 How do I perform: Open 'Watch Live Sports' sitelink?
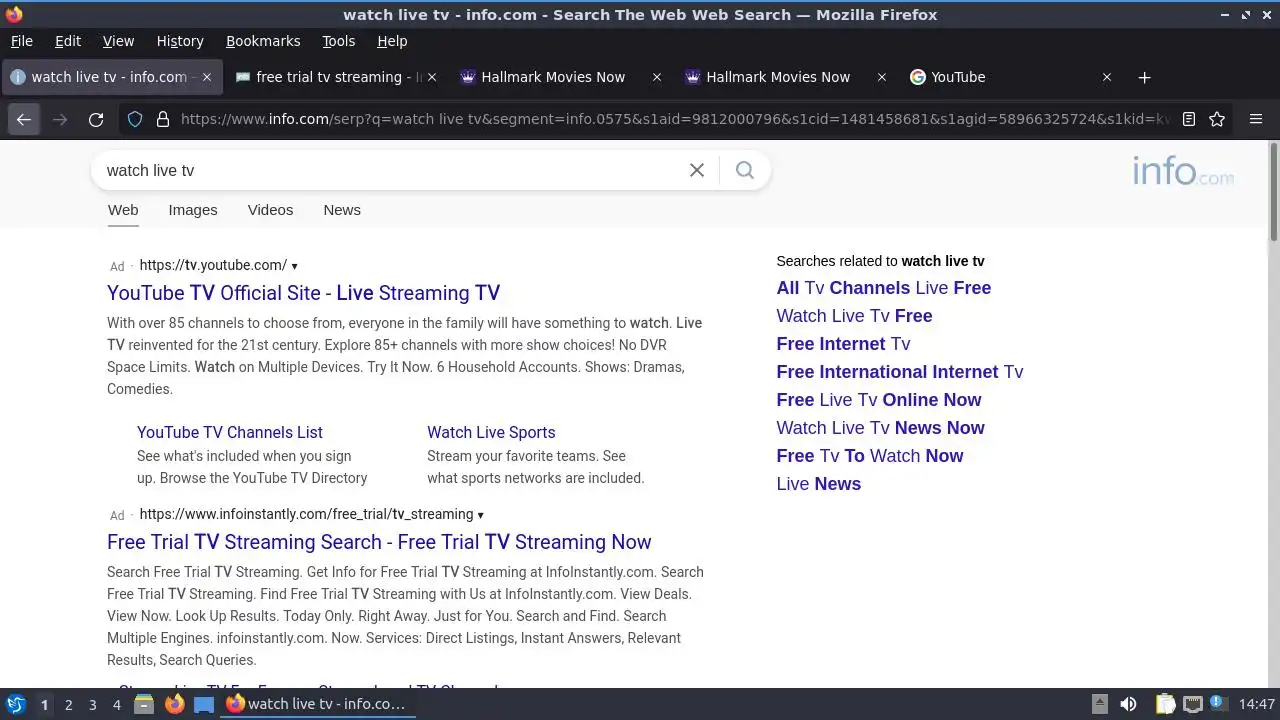point(491,433)
